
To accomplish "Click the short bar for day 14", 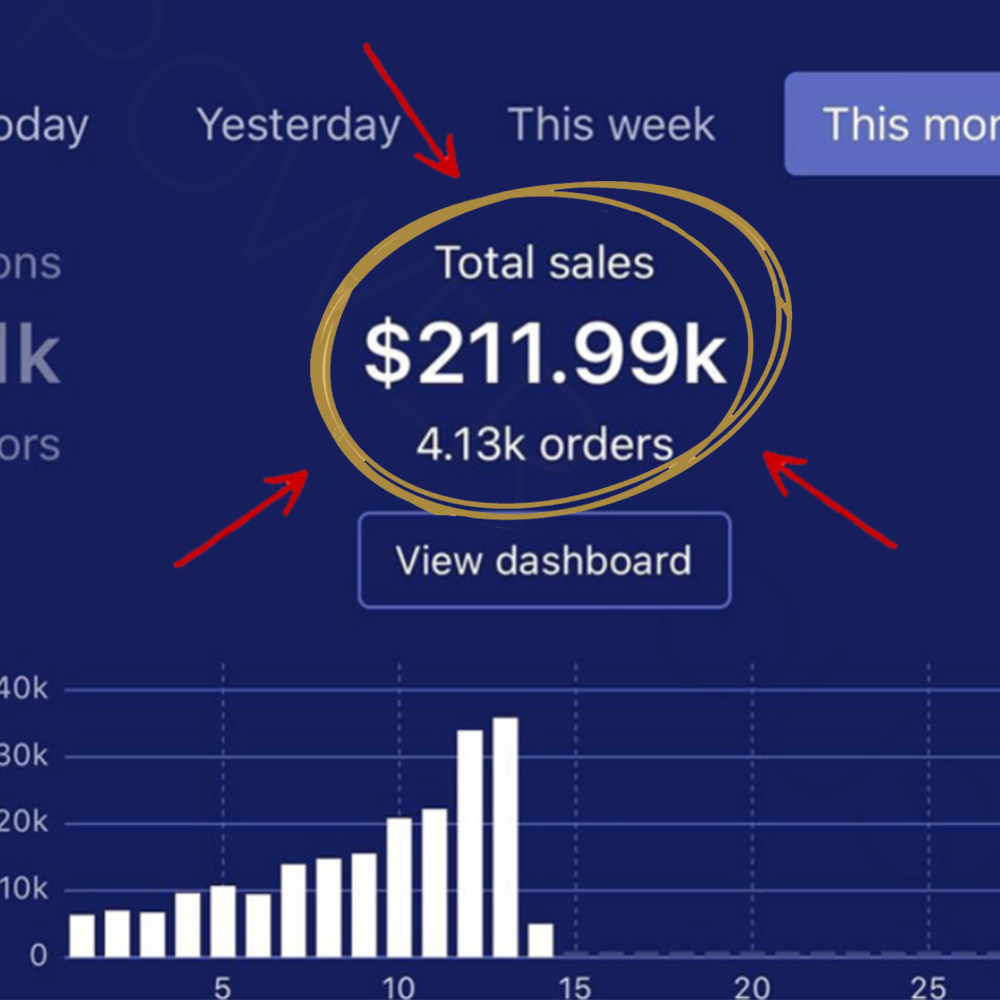I will tap(540, 939).
